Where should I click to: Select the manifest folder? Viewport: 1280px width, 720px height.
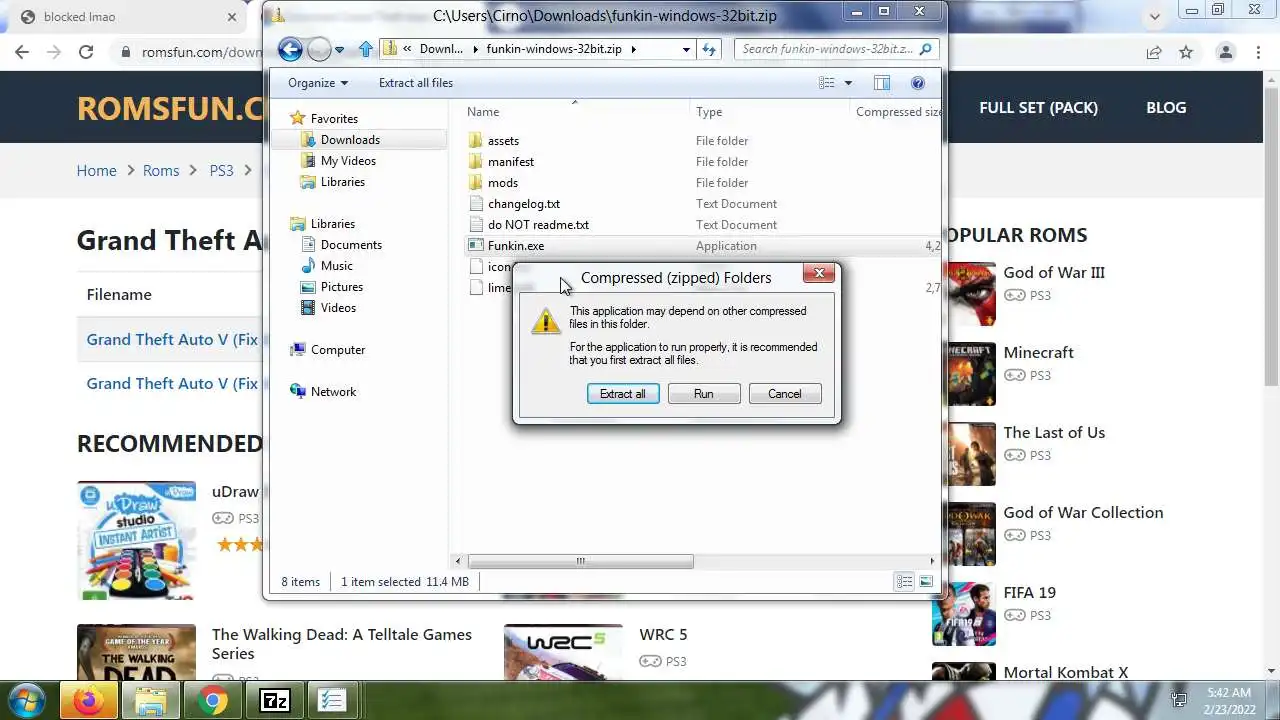(511, 162)
